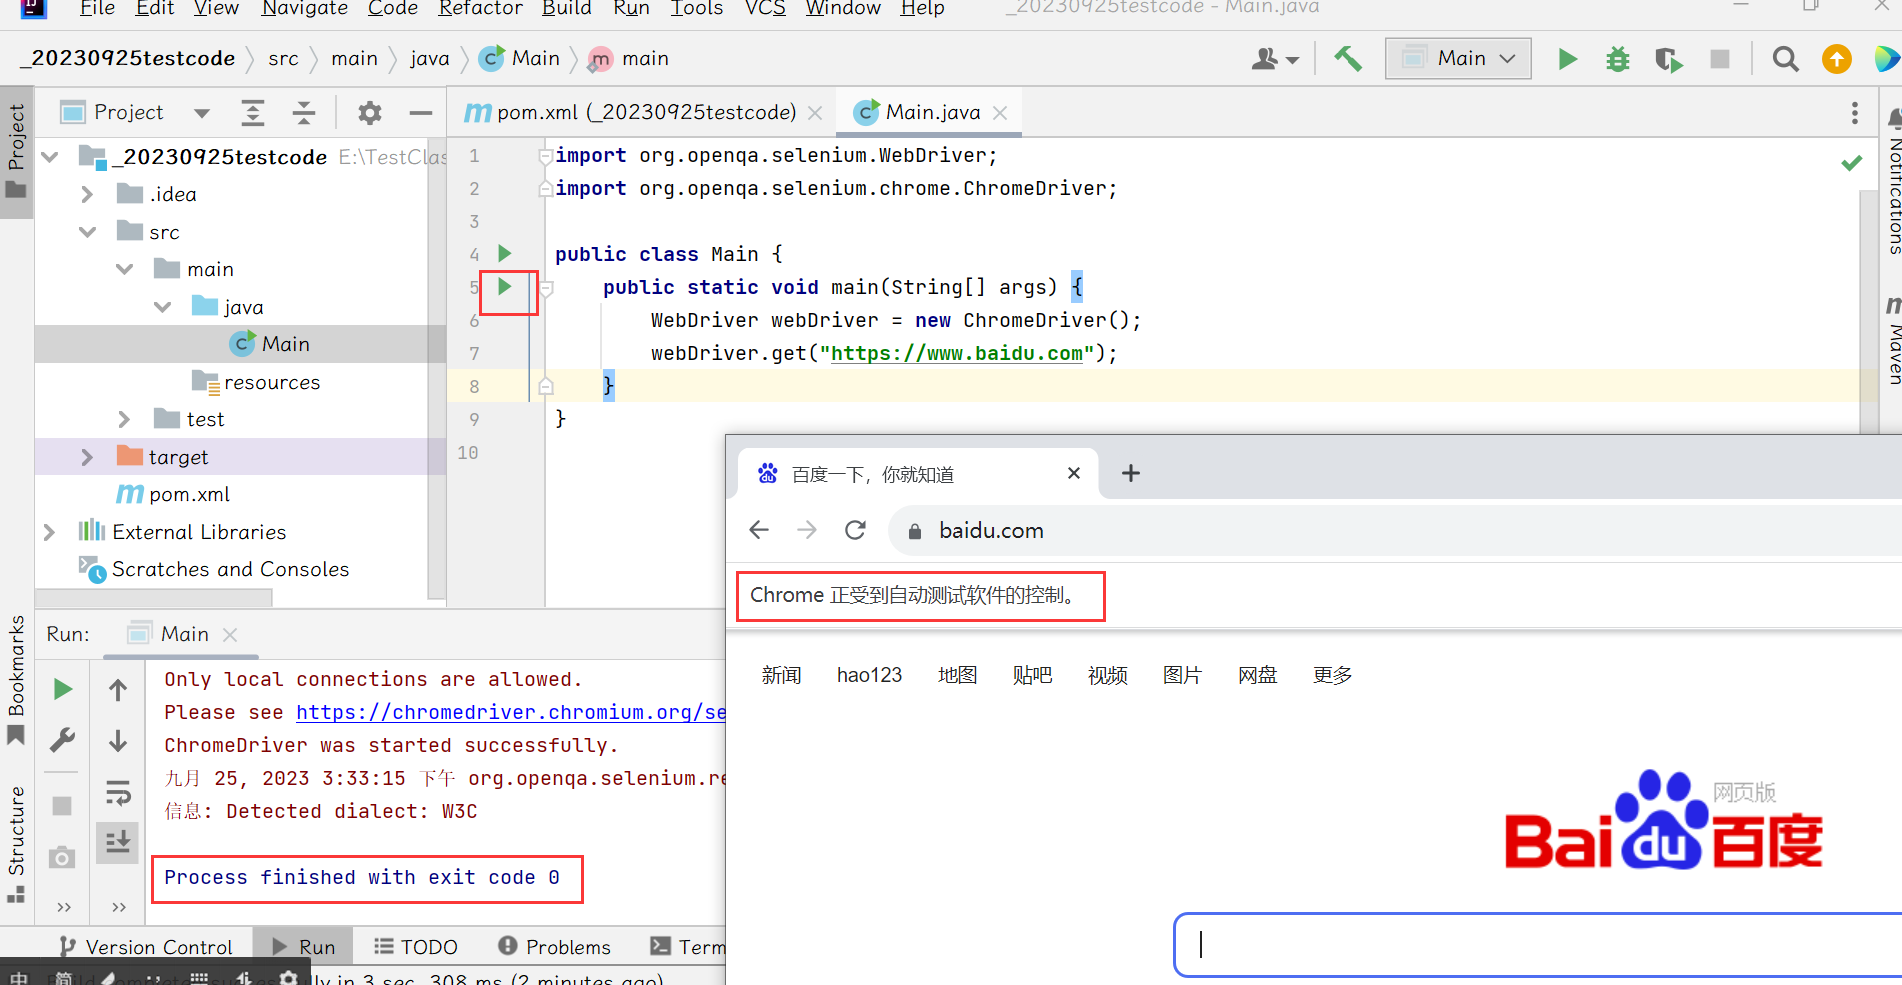Open the TODO tool window tab
Image resolution: width=1902 pixels, height=985 pixels.
coord(416,947)
